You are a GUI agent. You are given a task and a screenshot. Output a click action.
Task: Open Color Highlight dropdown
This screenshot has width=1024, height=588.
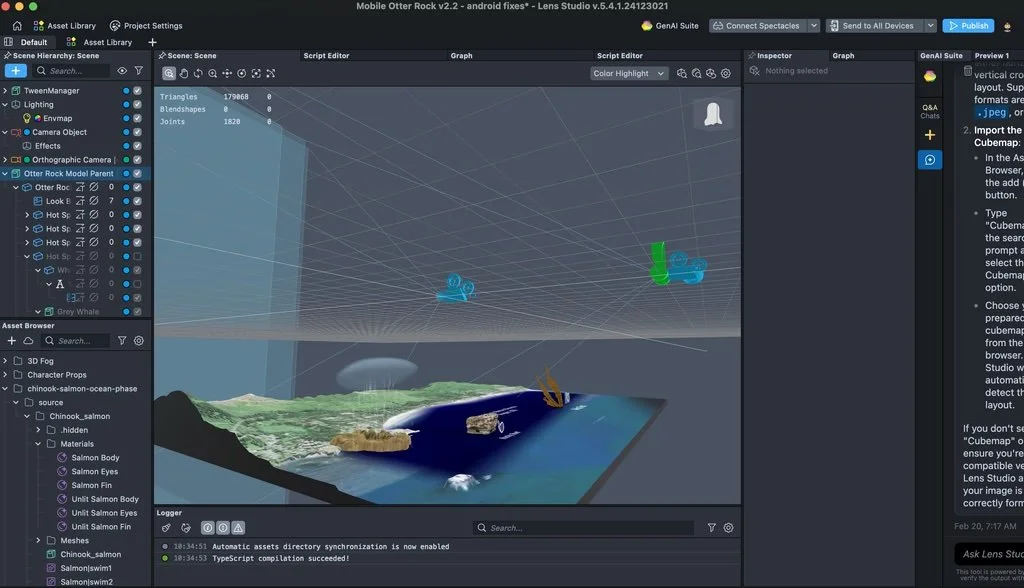(x=628, y=73)
